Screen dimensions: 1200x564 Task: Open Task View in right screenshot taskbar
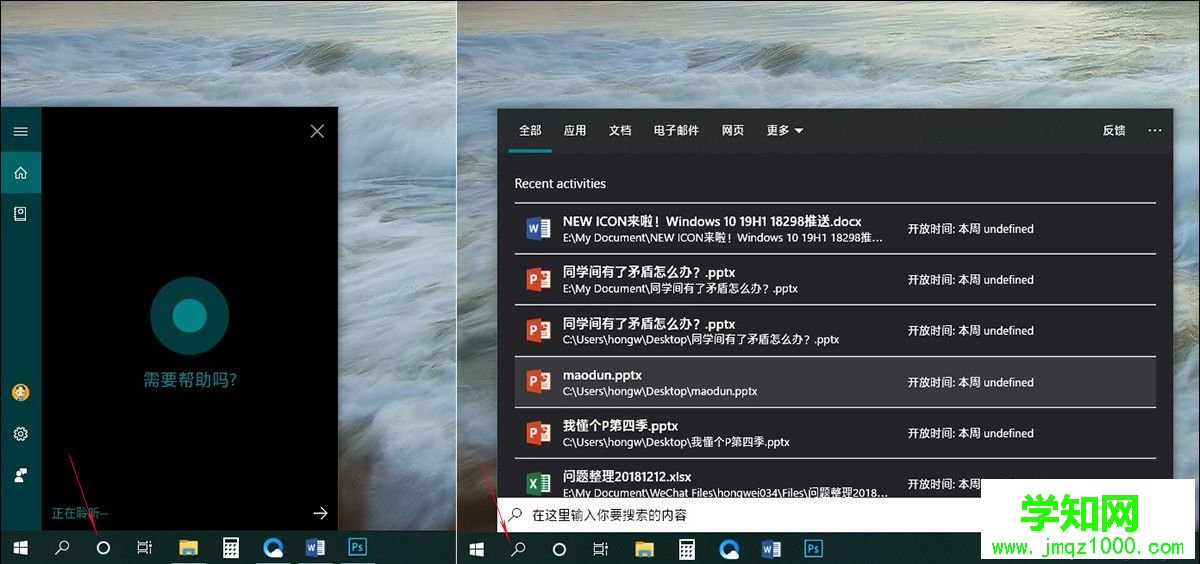pyautogui.click(x=601, y=548)
